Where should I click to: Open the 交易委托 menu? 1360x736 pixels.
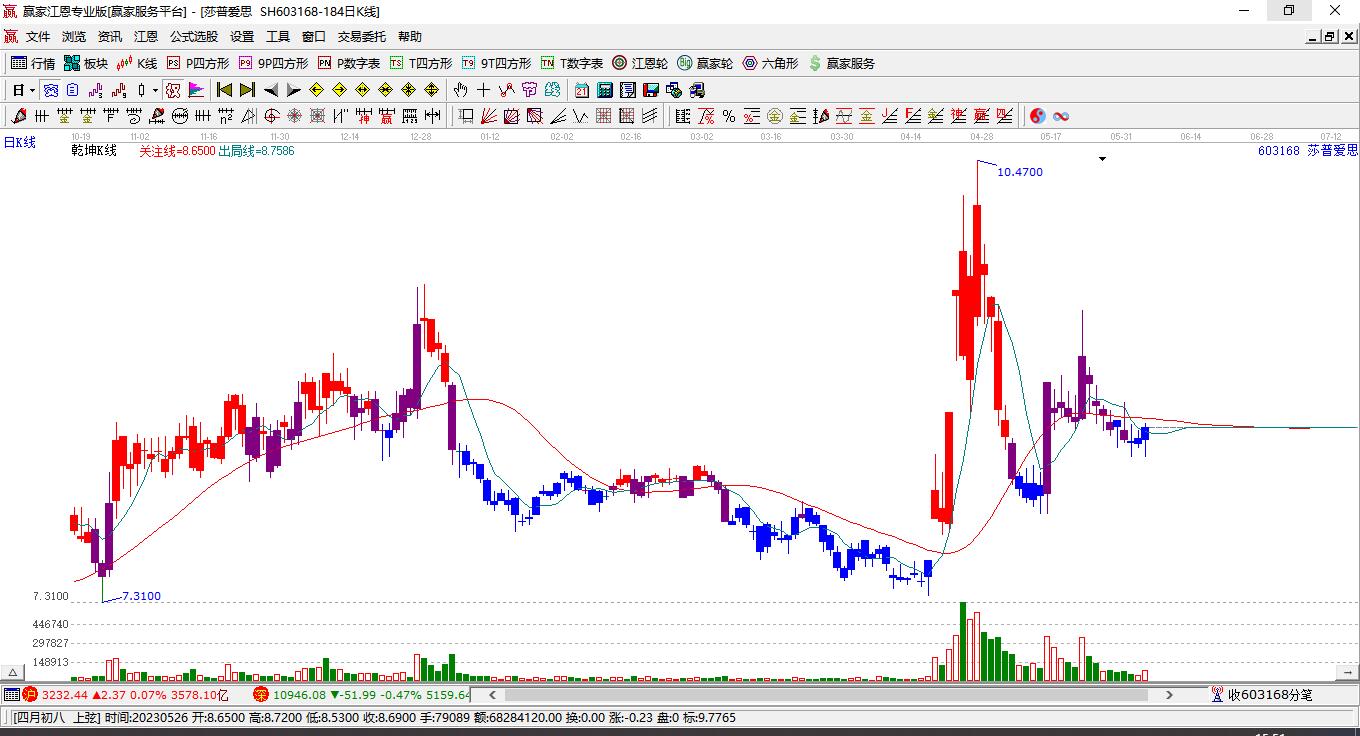click(x=362, y=37)
